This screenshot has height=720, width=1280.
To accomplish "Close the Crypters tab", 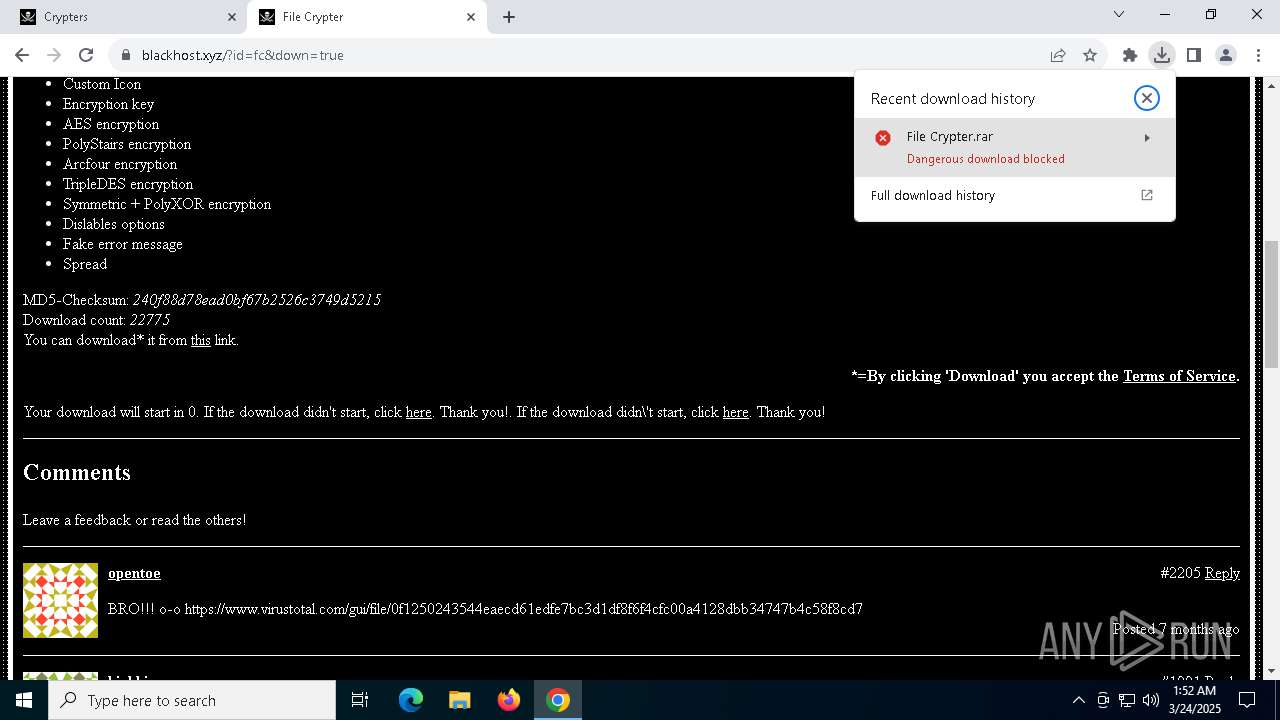I will 232,17.
